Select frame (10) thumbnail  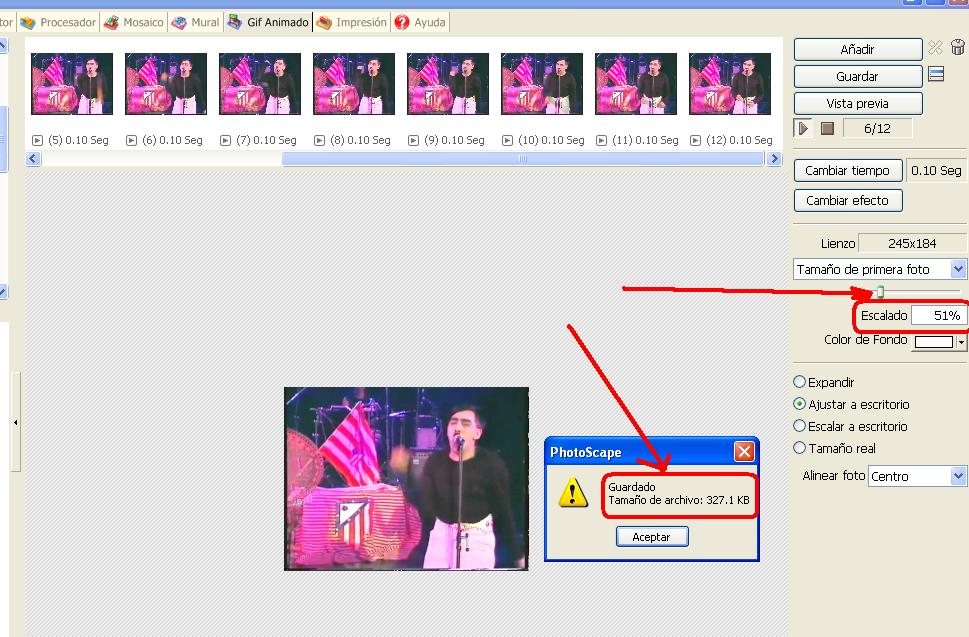(542, 84)
